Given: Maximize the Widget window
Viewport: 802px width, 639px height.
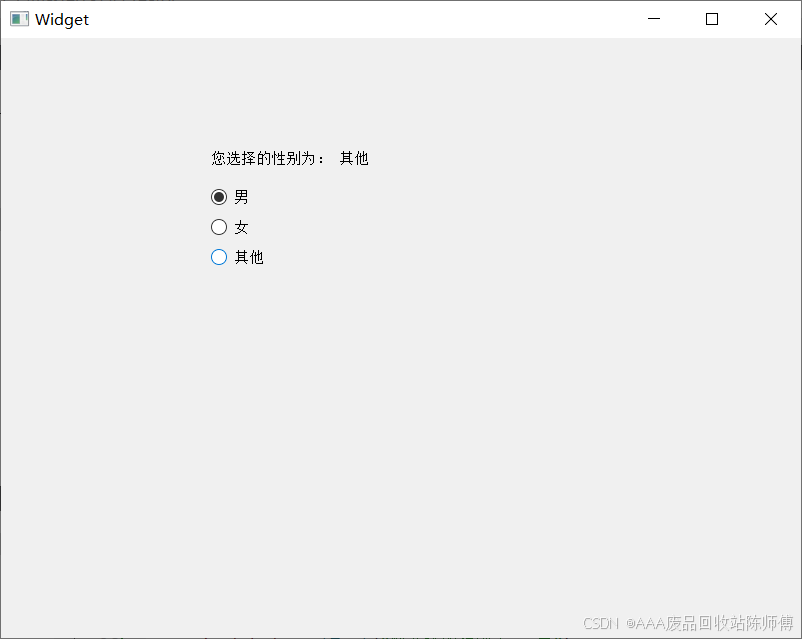Looking at the screenshot, I should click(711, 19).
